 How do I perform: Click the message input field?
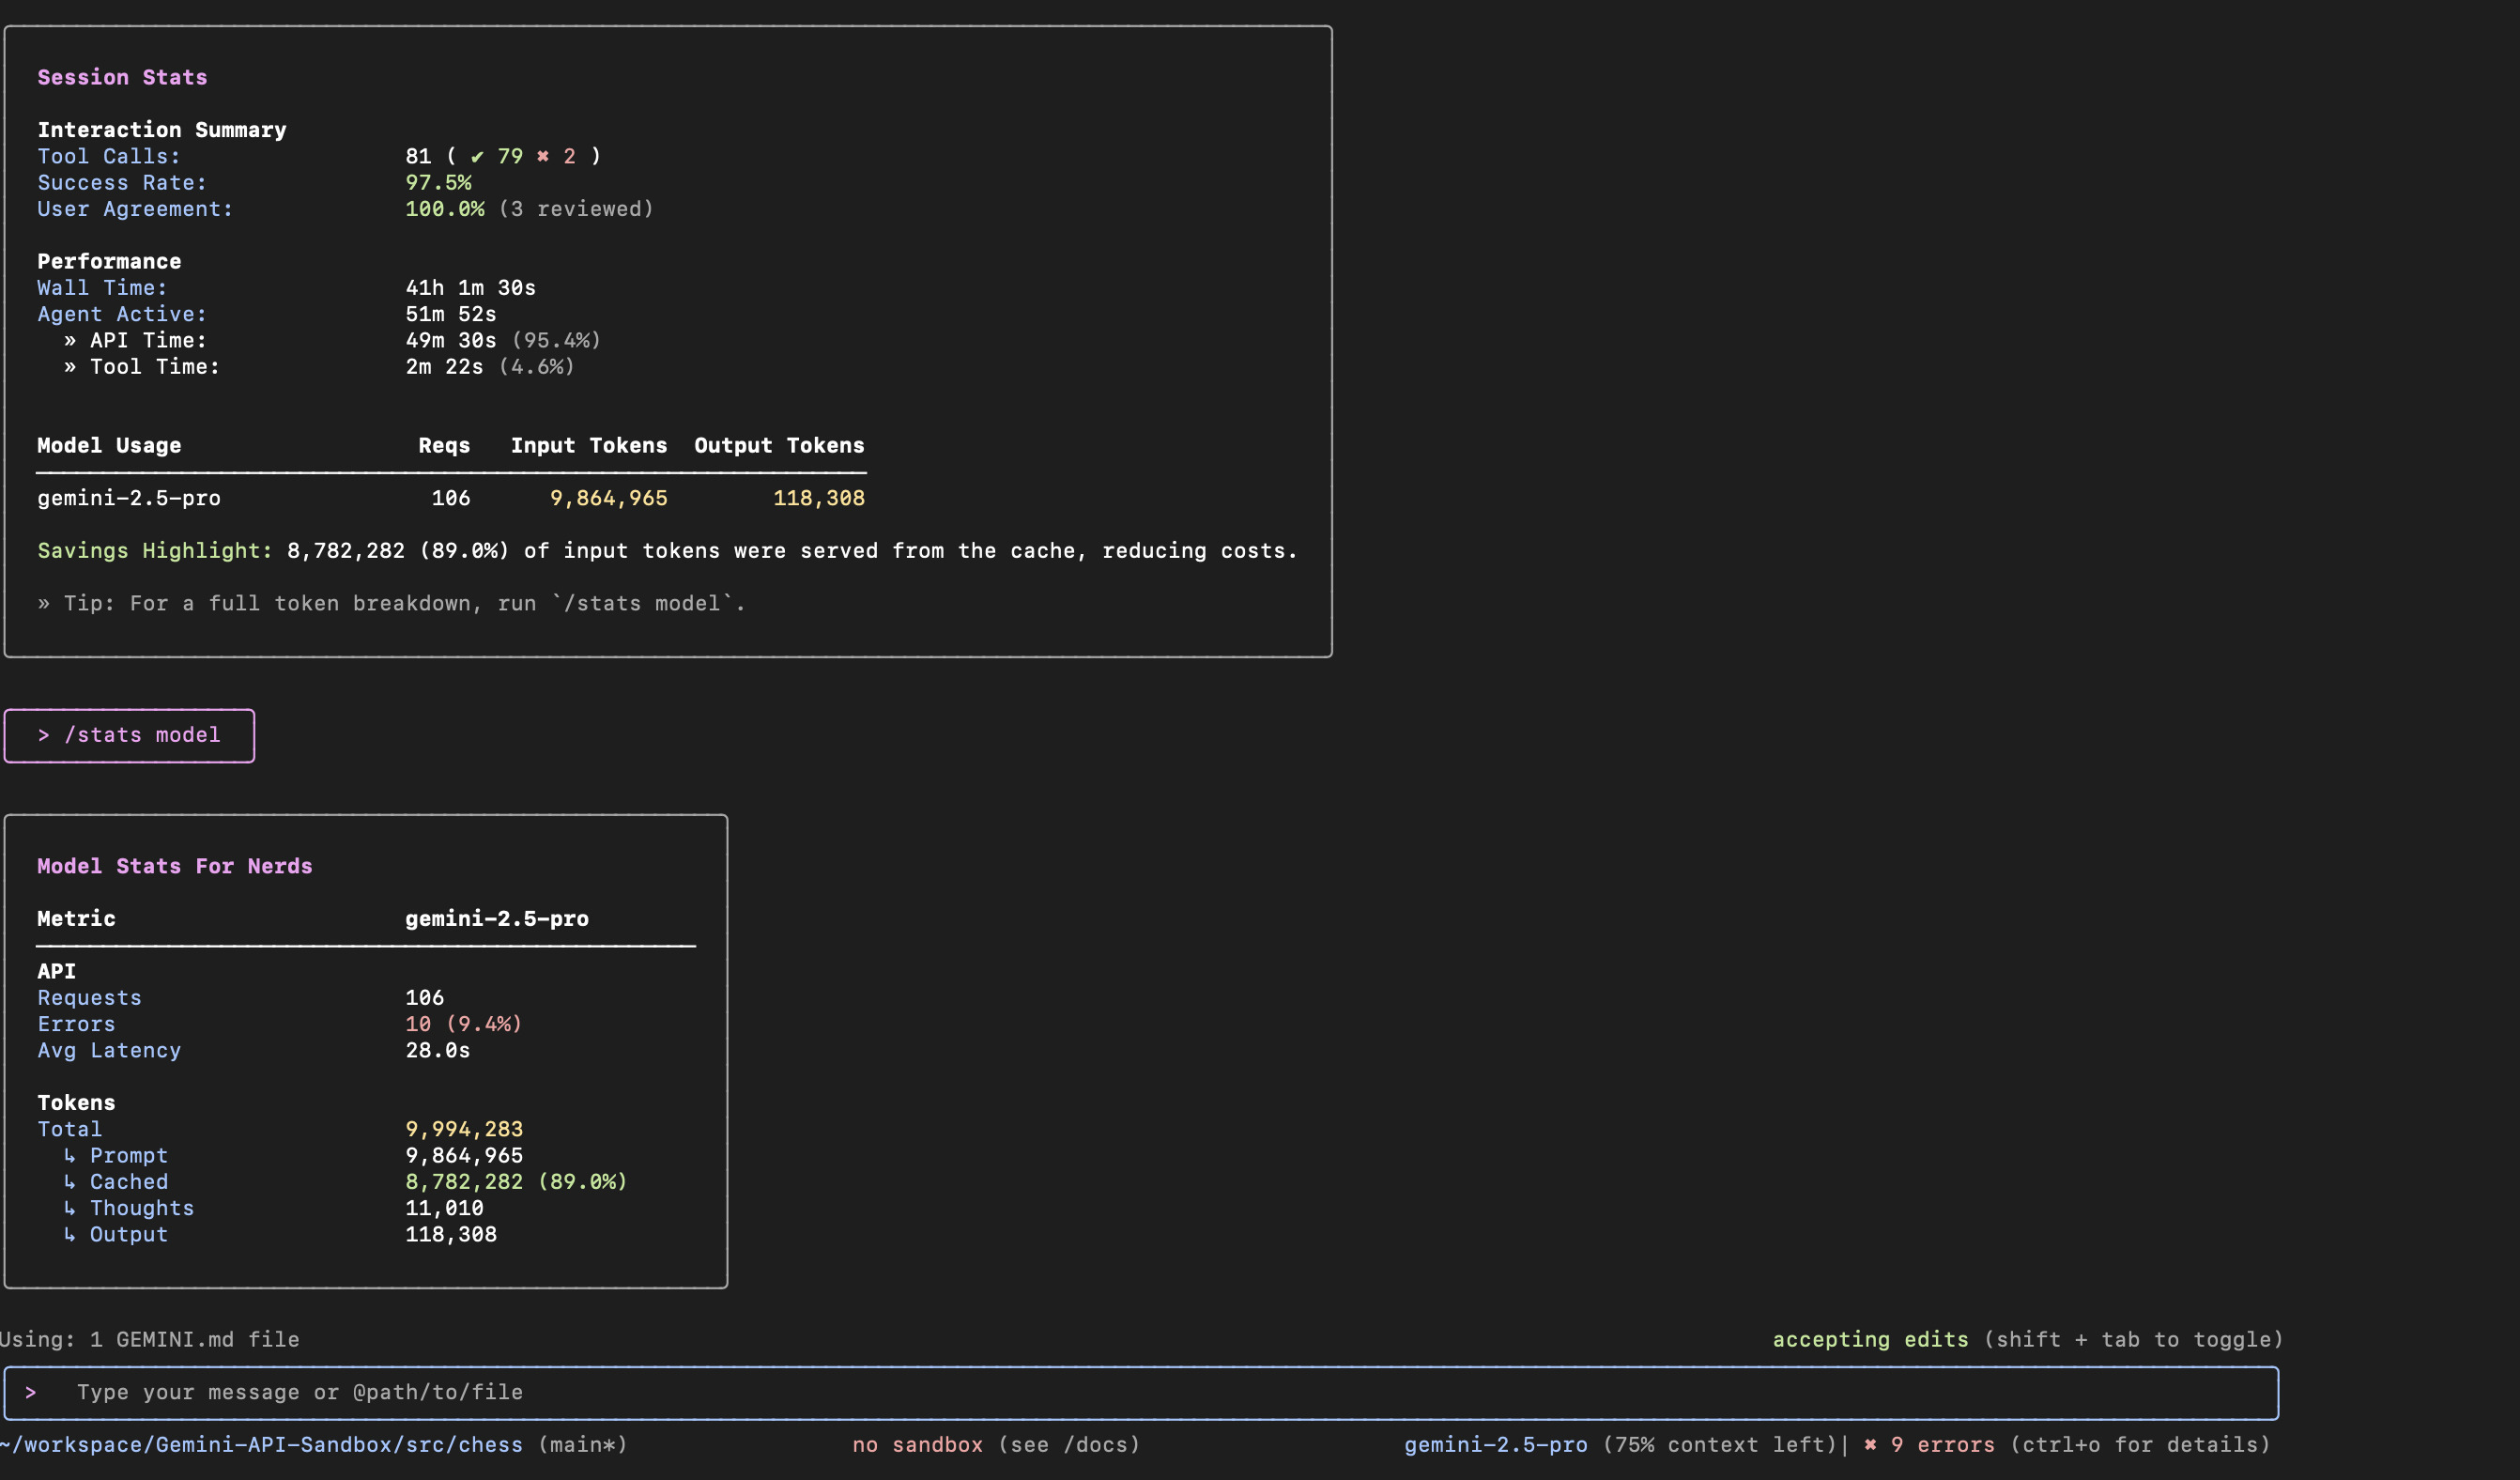click(x=1141, y=1393)
